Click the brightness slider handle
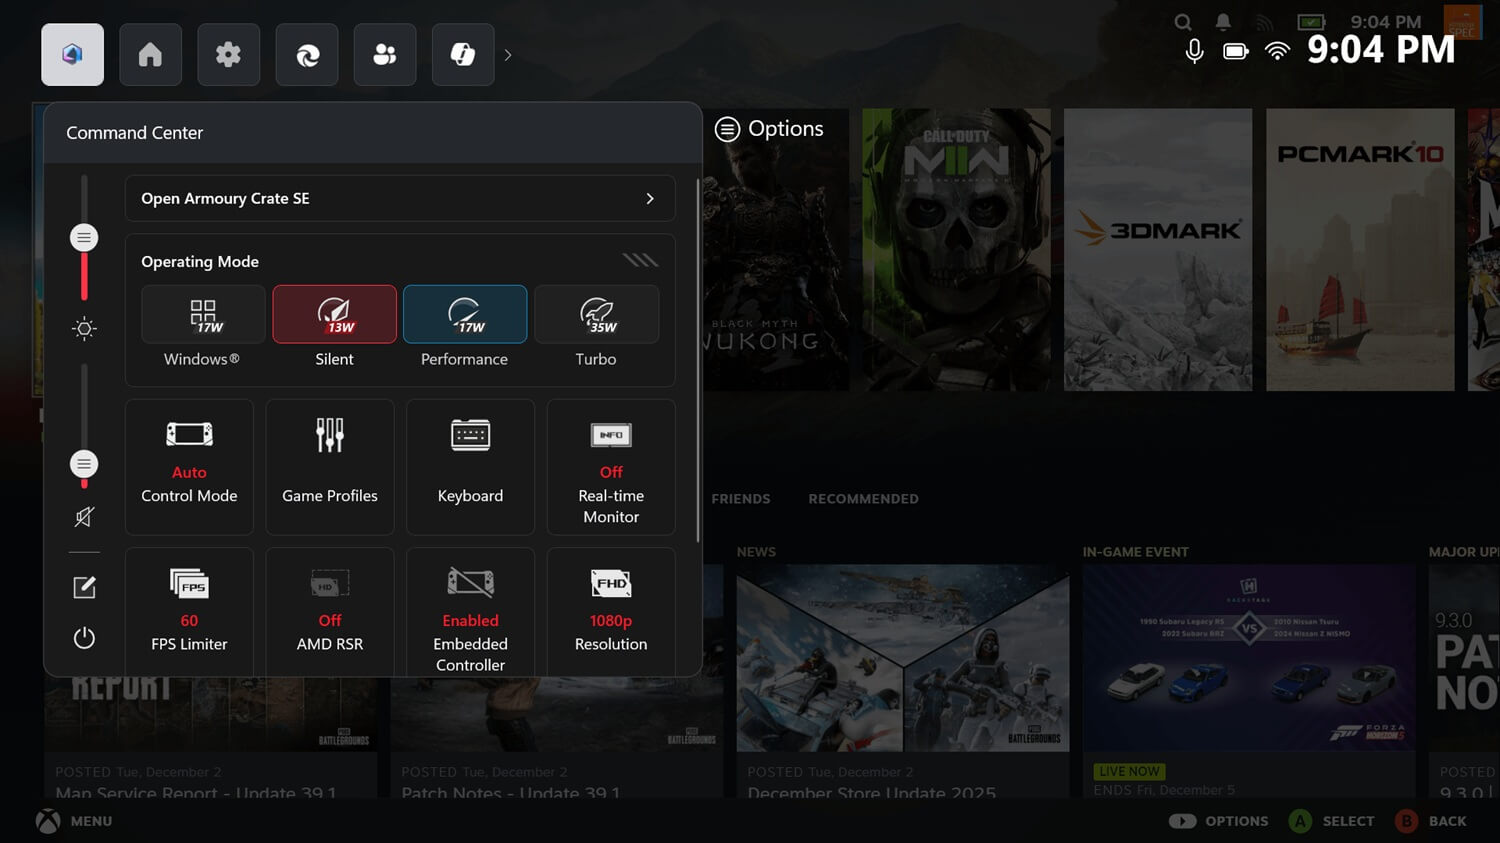The height and width of the screenshot is (843, 1500). click(84, 238)
